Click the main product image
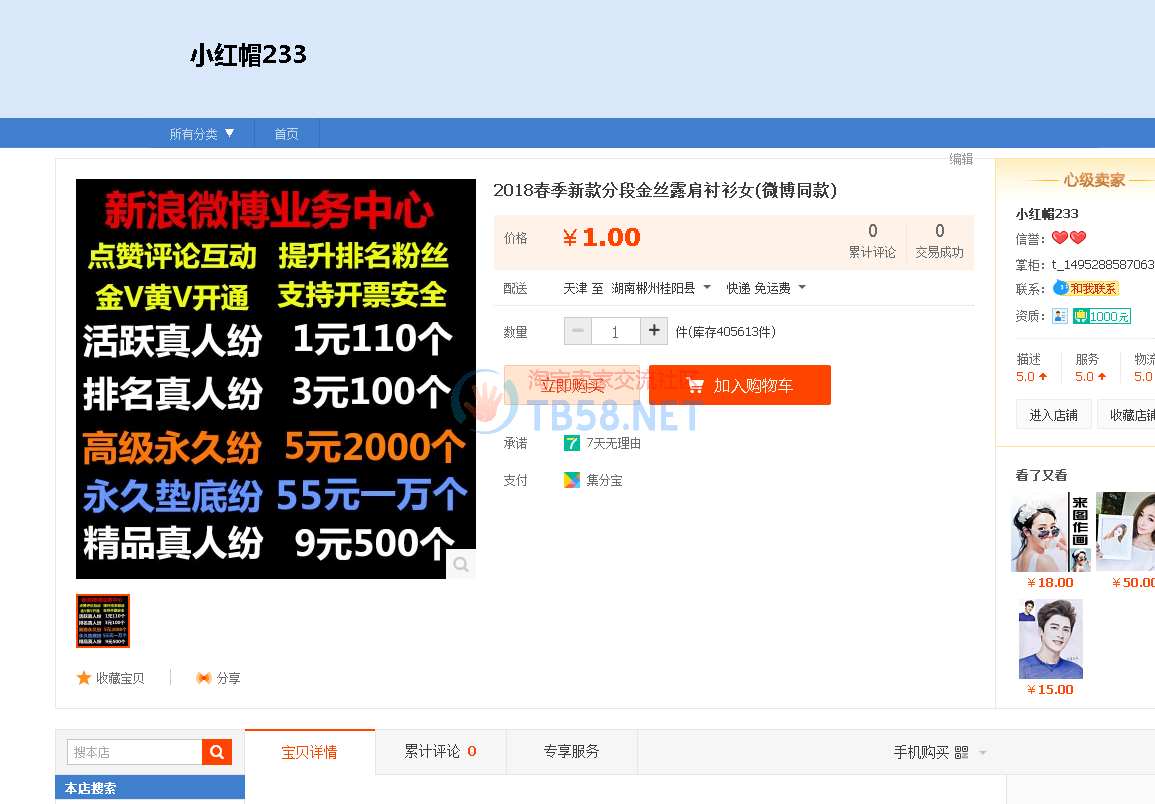This screenshot has width=1155, height=804. click(275, 379)
